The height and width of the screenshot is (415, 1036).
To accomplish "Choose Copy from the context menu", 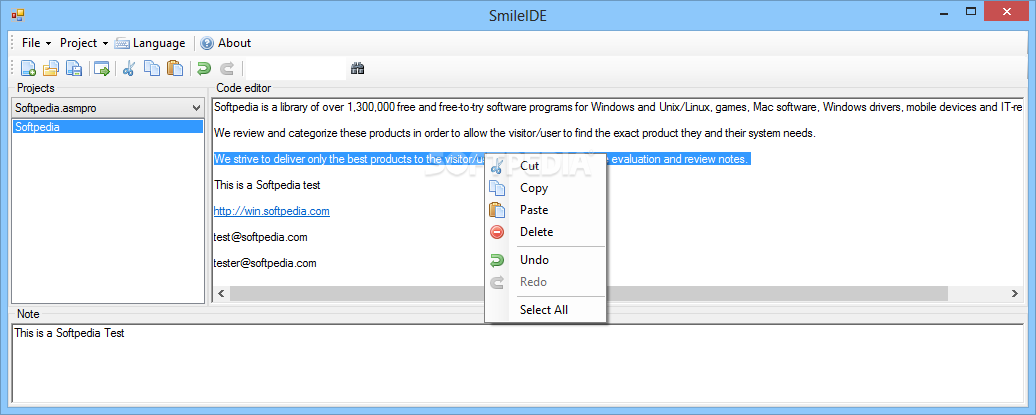I will 545,188.
